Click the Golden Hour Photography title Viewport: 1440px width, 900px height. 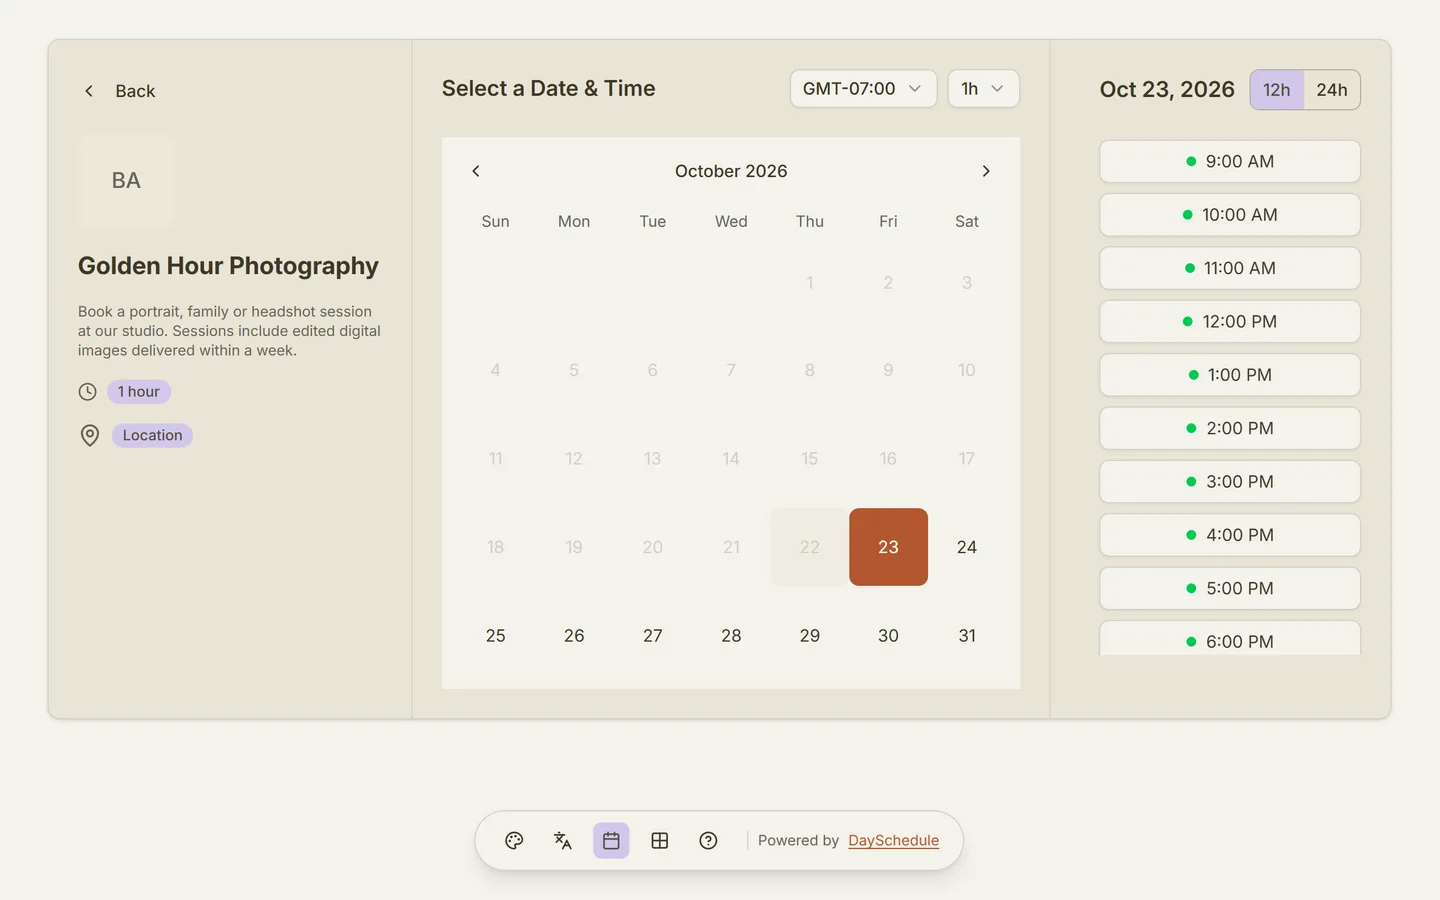[228, 266]
